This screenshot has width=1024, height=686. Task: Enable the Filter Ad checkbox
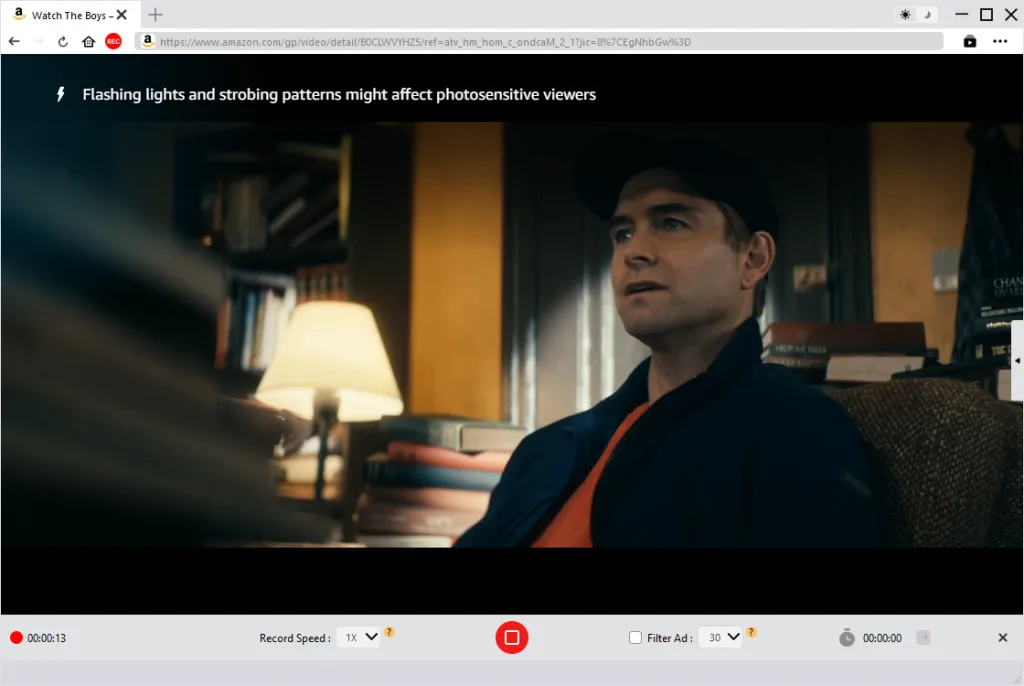tap(635, 637)
